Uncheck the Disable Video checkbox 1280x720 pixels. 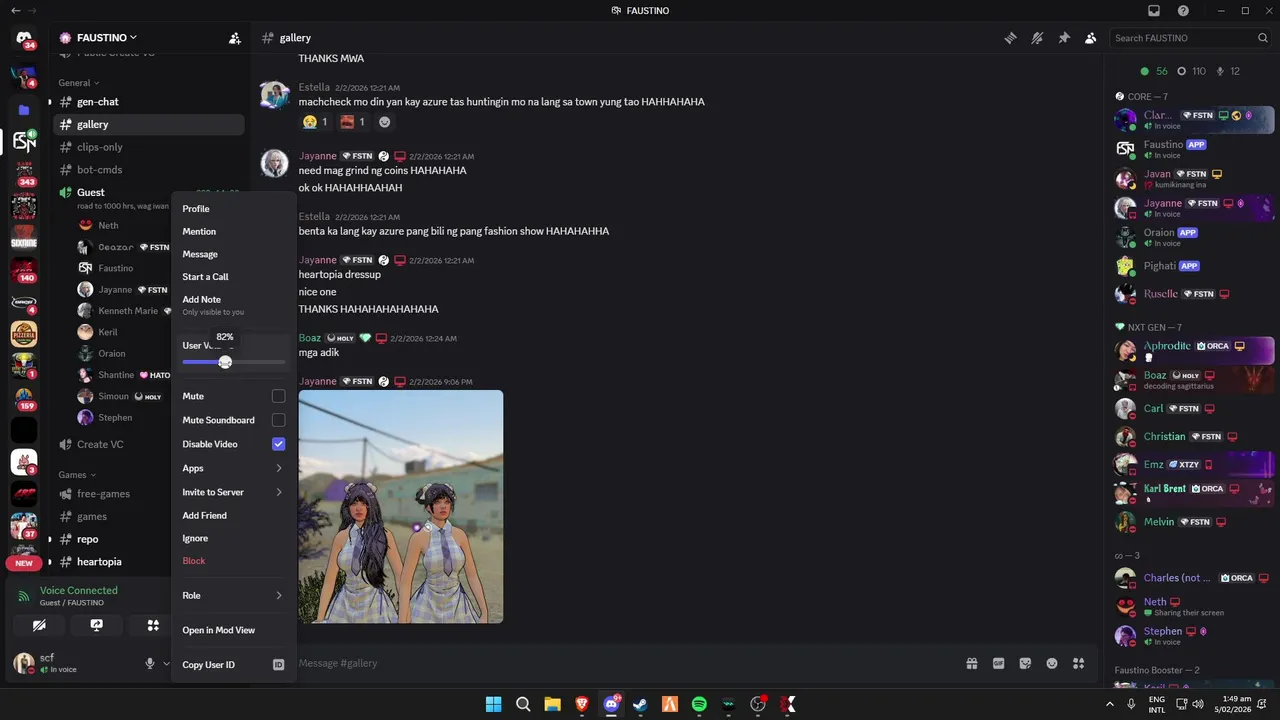(x=278, y=444)
